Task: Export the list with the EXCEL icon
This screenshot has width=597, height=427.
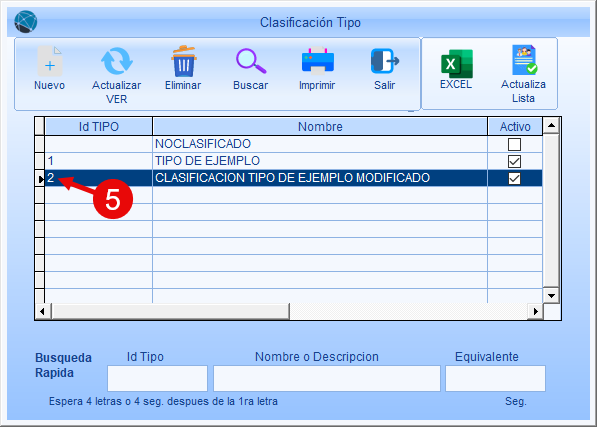Action: click(x=457, y=64)
